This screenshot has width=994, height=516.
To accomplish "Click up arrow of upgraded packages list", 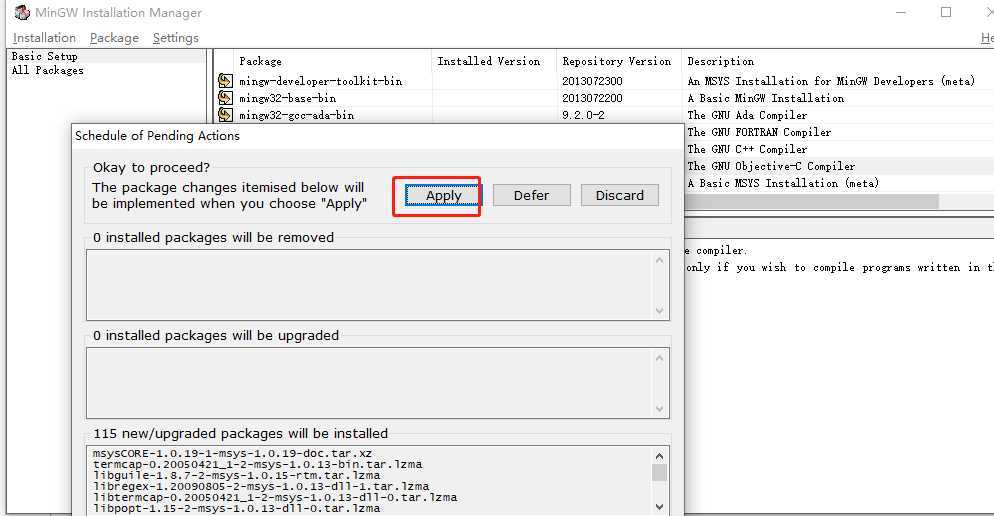I will click(659, 358).
